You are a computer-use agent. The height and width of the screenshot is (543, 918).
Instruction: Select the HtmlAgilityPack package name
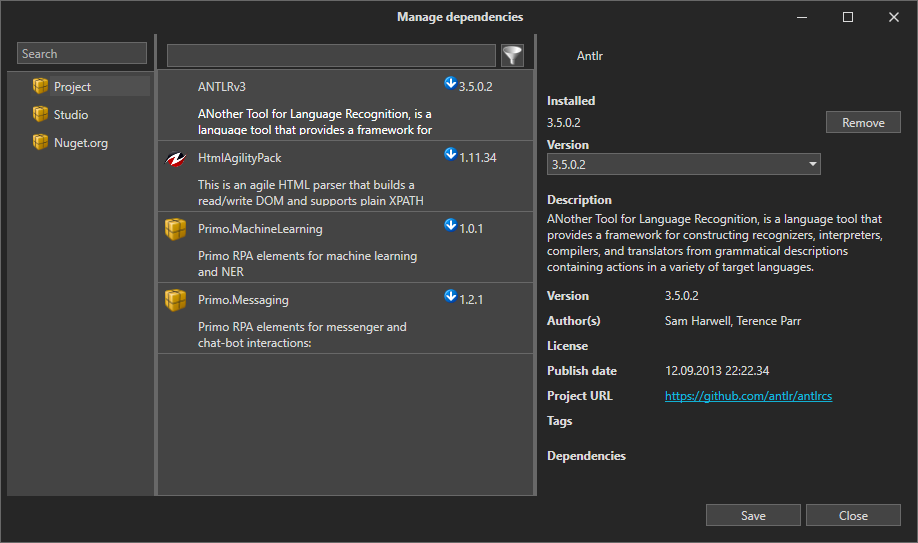(x=239, y=158)
